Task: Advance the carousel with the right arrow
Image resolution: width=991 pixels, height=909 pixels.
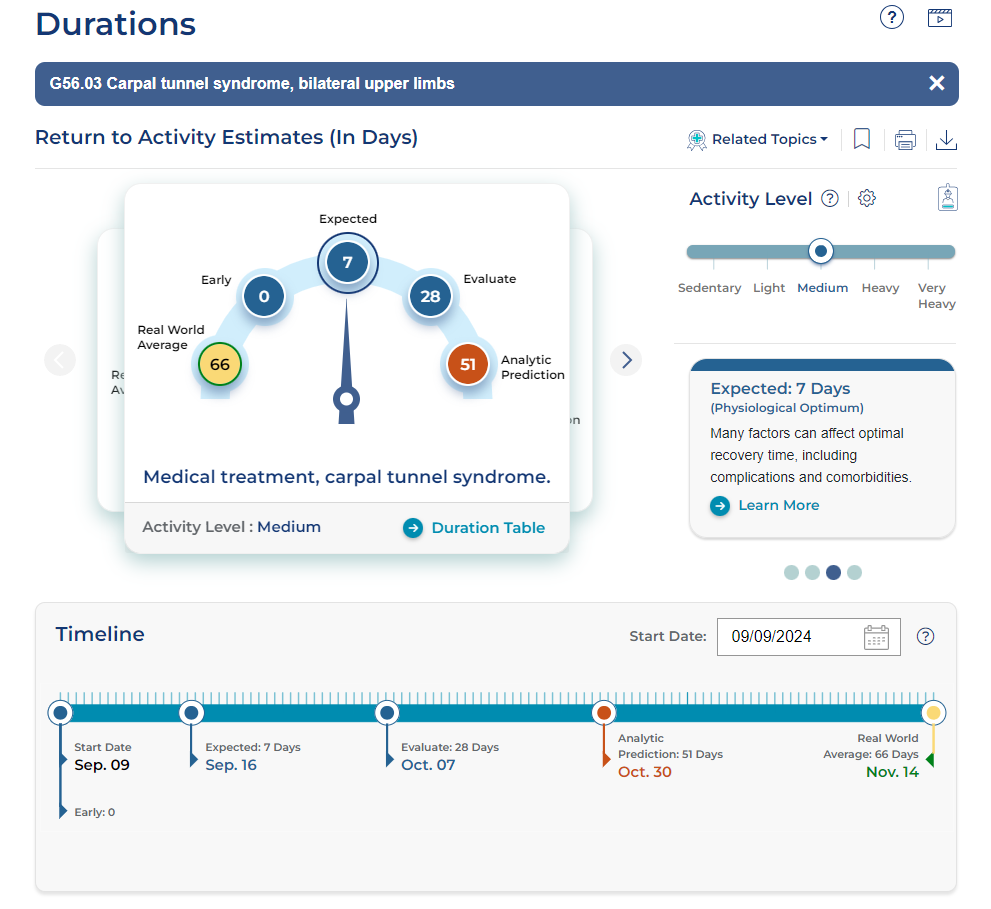Action: coord(626,360)
